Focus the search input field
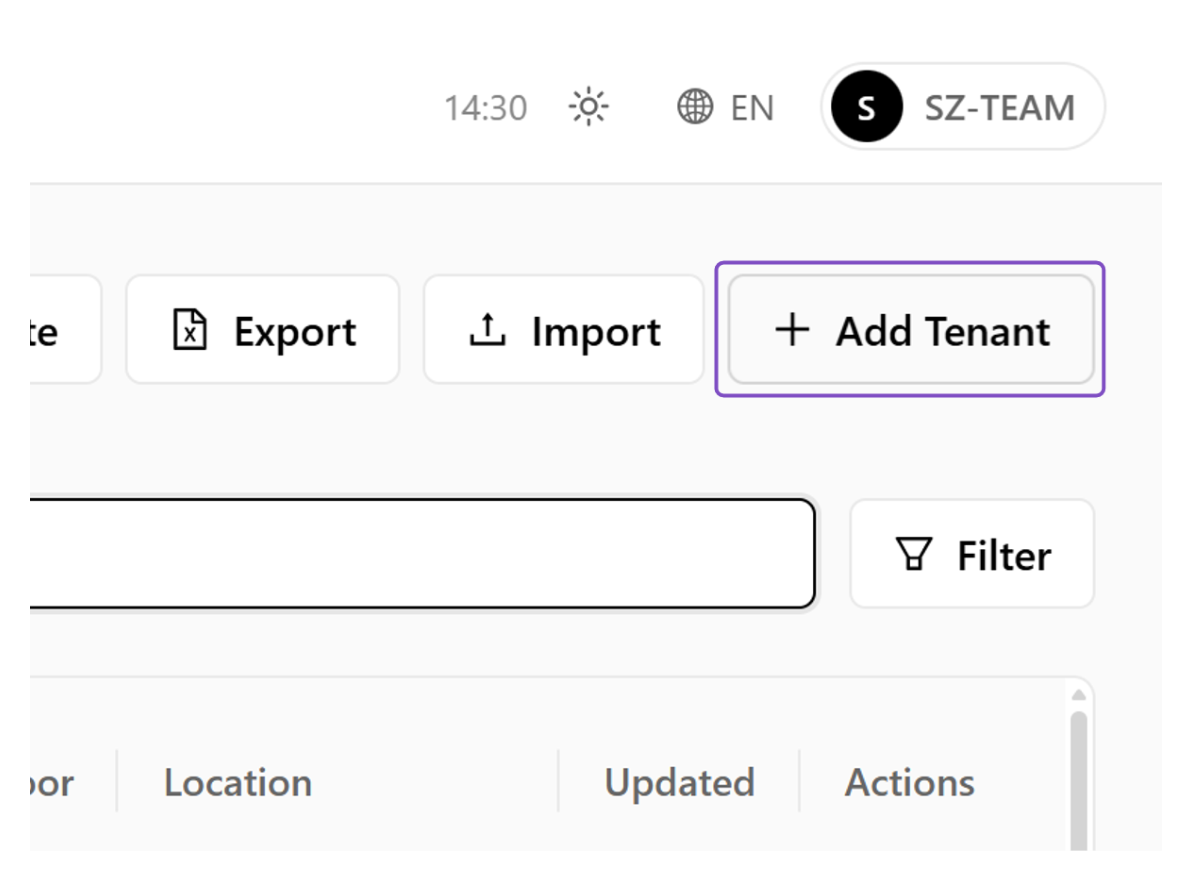This screenshot has height=881, width=1192. coord(422,553)
